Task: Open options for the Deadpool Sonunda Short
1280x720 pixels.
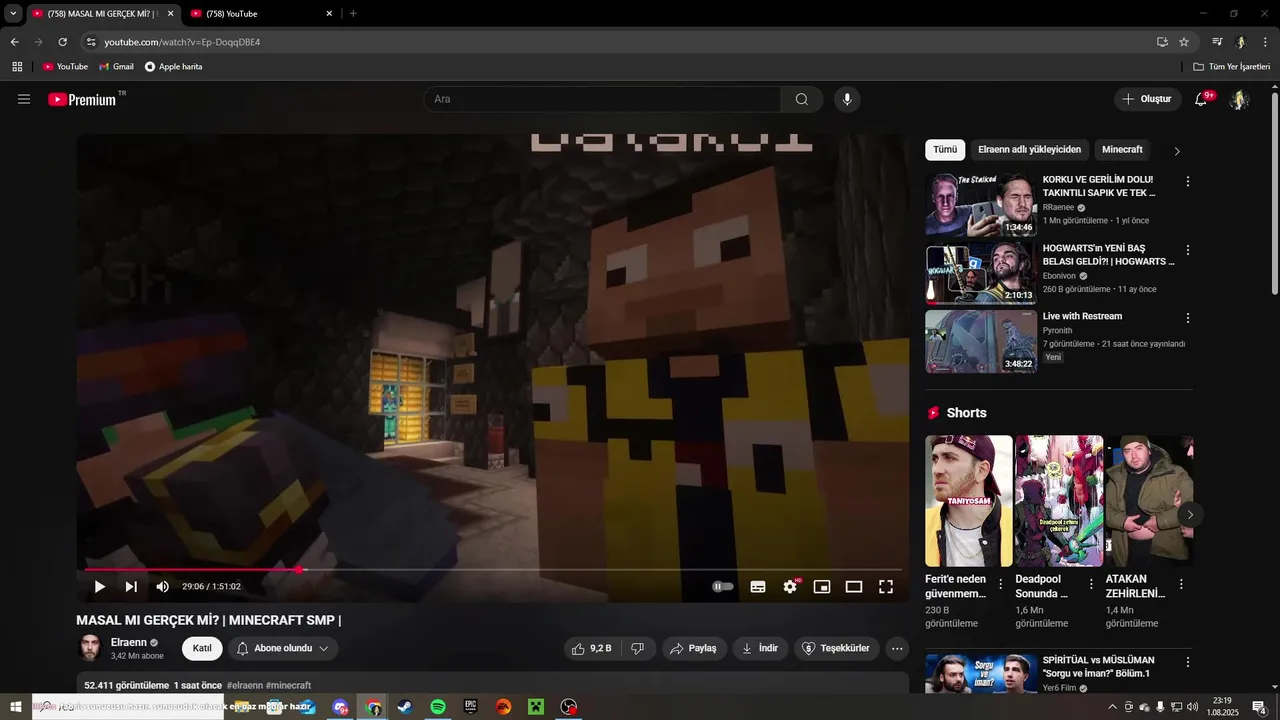Action: tap(1091, 584)
